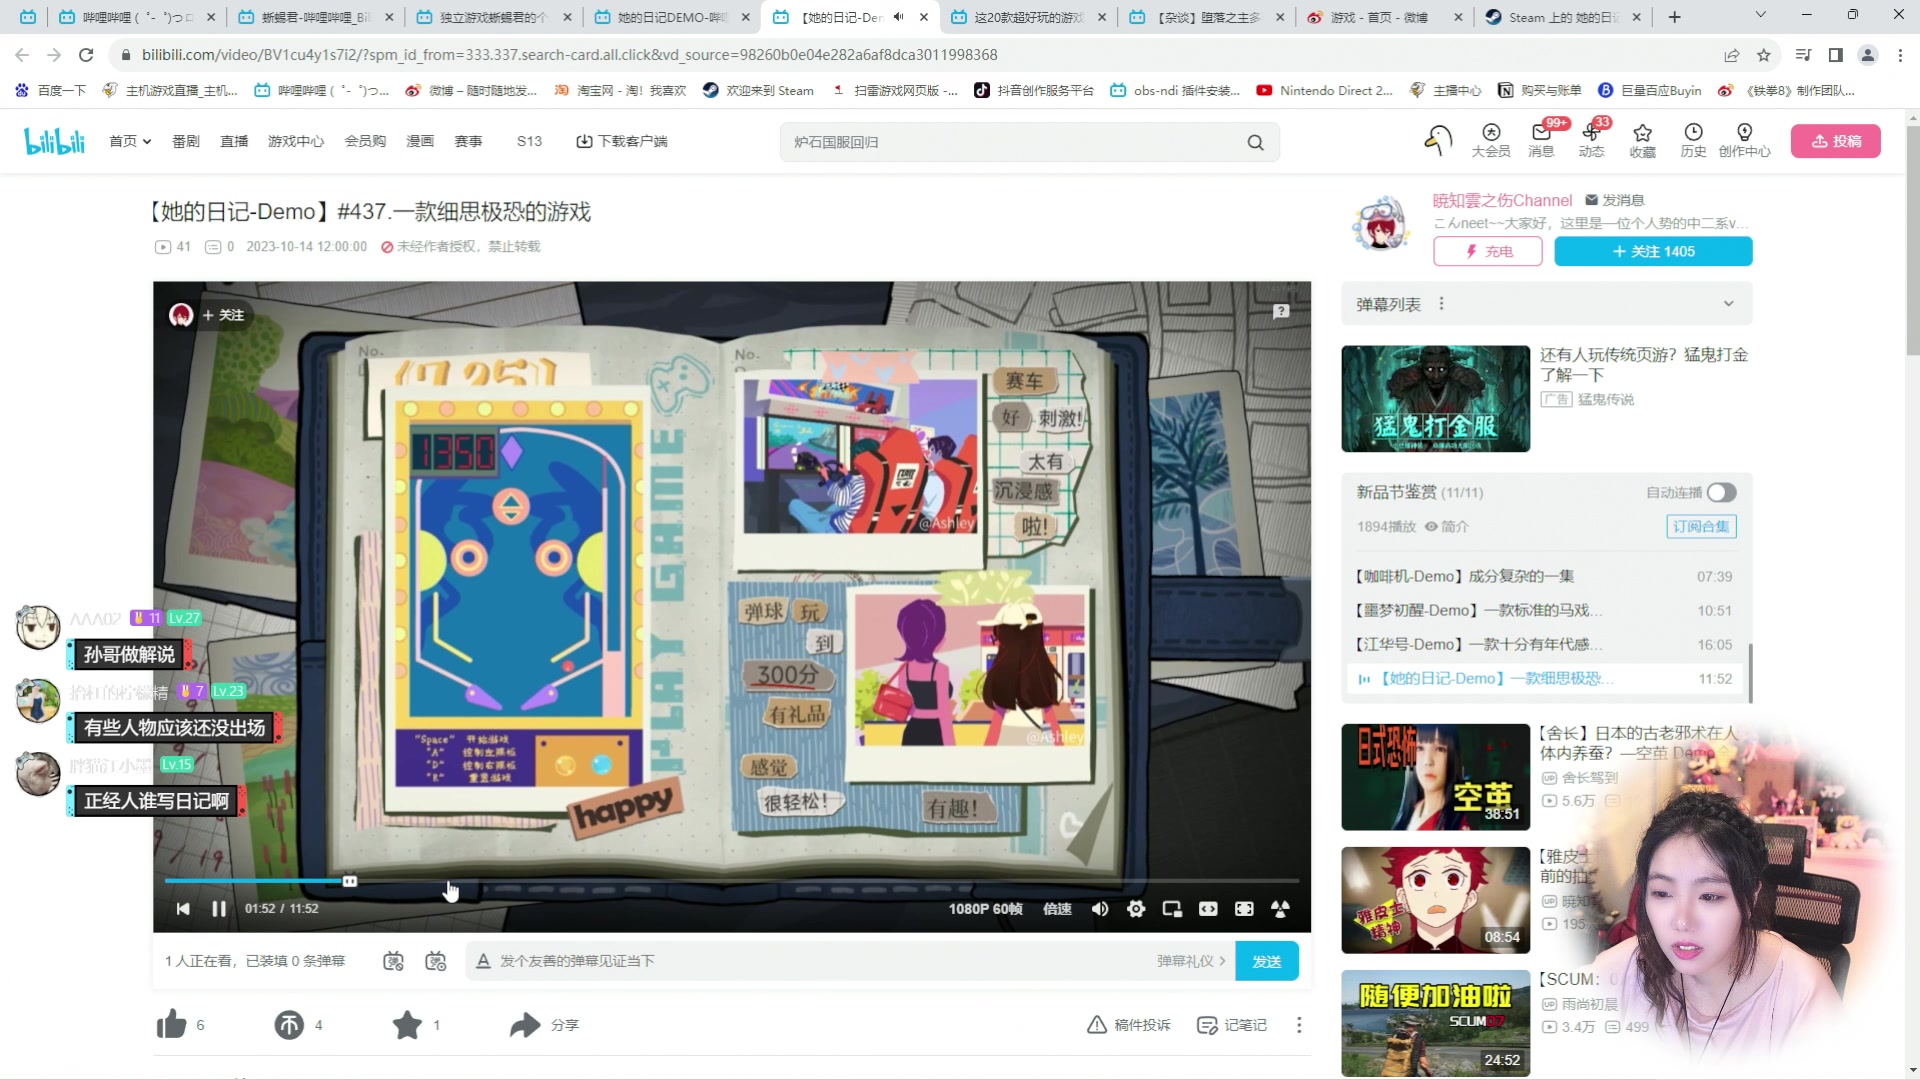Click the pink 投稿 upload button

click(1835, 141)
